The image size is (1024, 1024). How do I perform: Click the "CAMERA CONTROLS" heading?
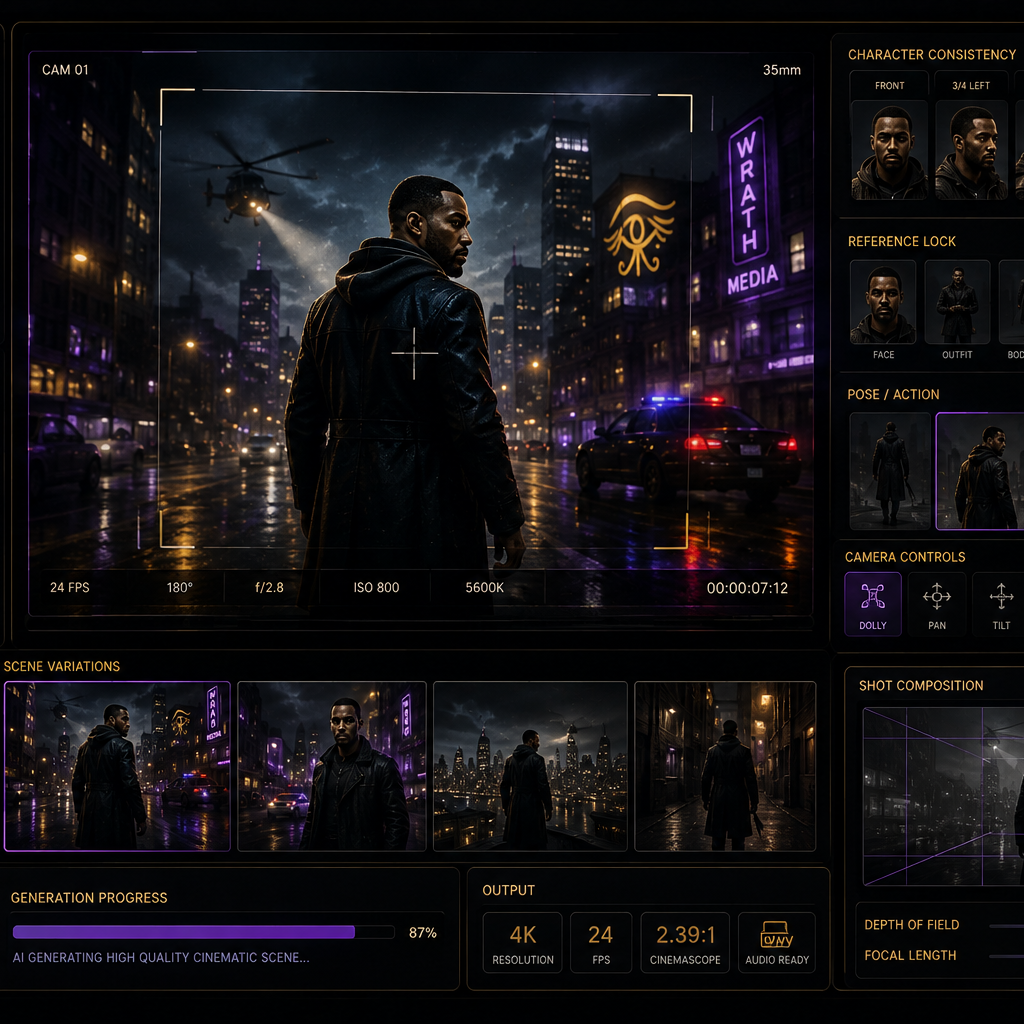point(905,557)
